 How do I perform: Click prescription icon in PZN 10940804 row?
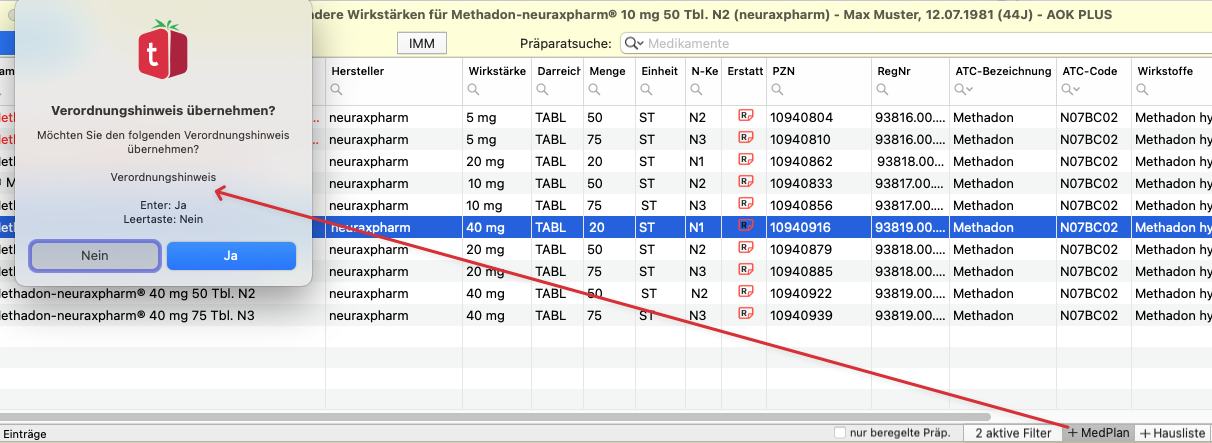tap(745, 118)
